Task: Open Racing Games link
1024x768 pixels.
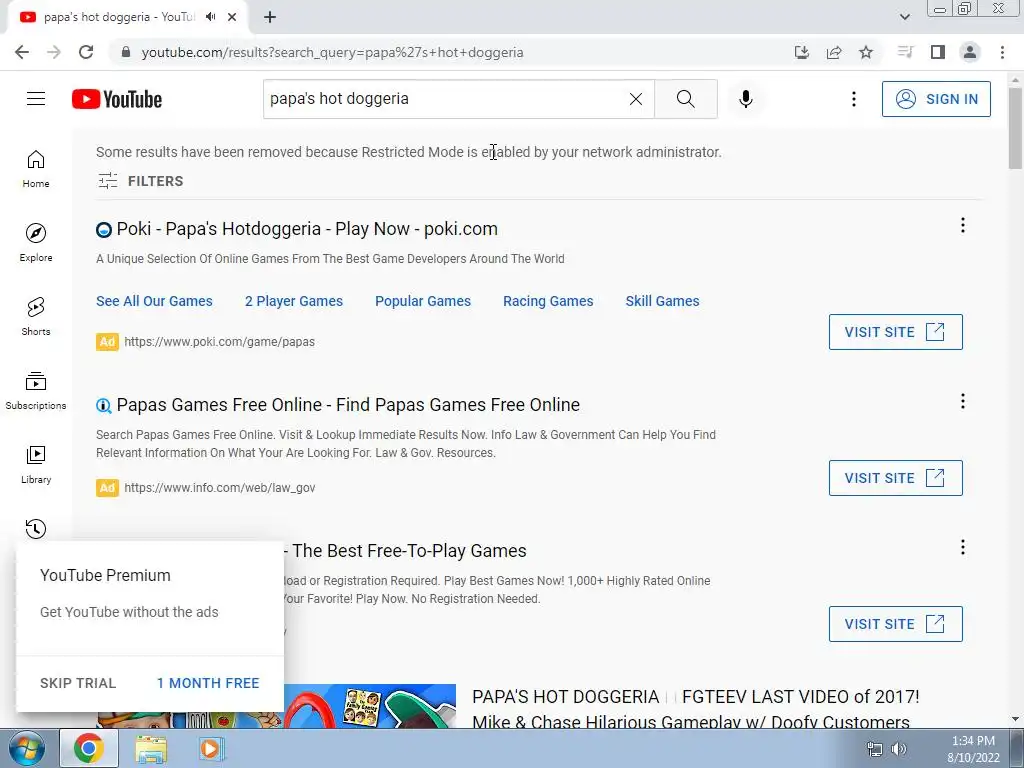Action: point(548,301)
